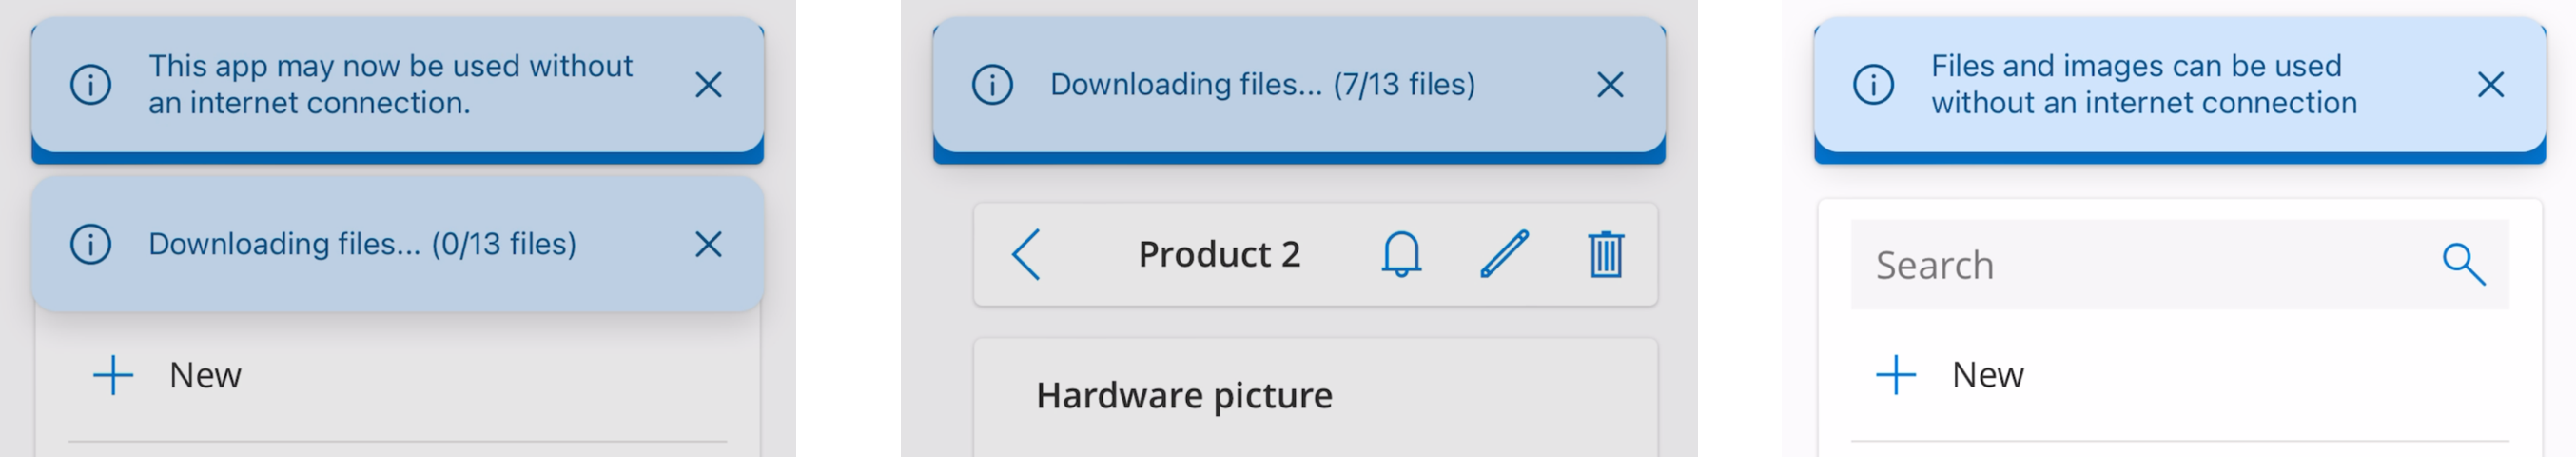Select the "Hardware picture" section heading

[x=1184, y=396]
